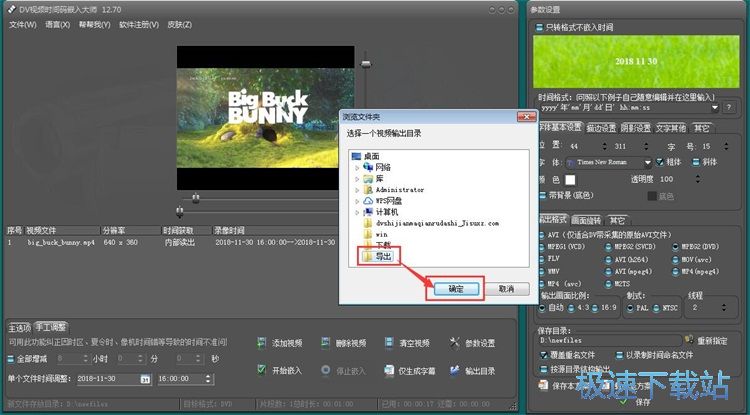This screenshot has width=750, height=415.
Task: Expand the 库 tree node
Action: pos(357,179)
